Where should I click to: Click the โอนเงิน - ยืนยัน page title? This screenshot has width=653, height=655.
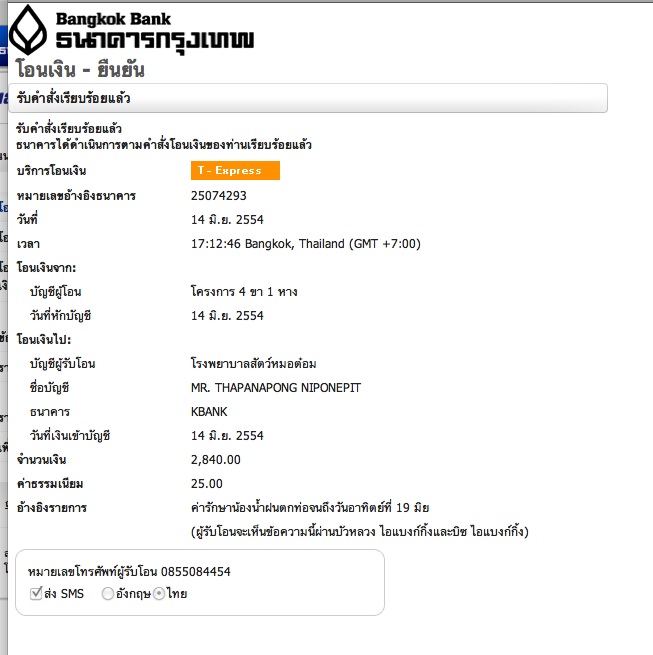coord(80,69)
